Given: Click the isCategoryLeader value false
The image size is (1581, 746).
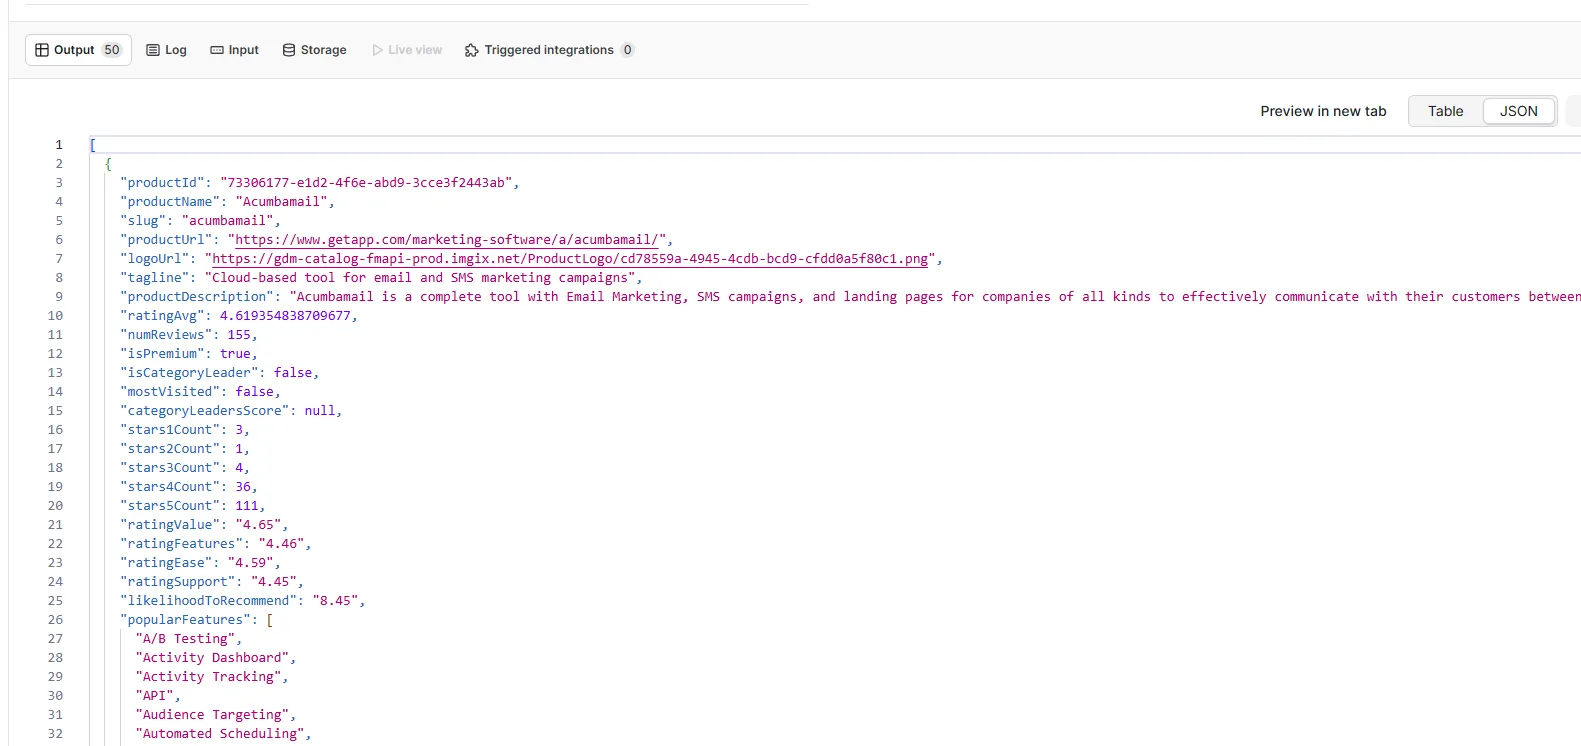Looking at the screenshot, I should (293, 373).
